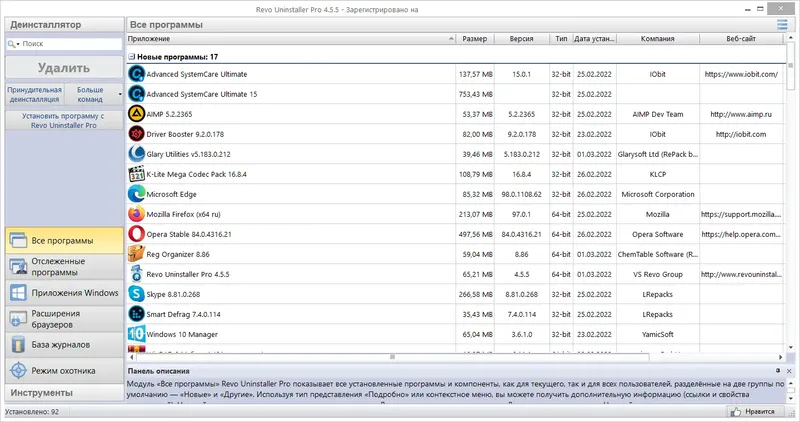Click the Opera Software company cell
Viewport: 800px width, 422px height.
click(658, 234)
